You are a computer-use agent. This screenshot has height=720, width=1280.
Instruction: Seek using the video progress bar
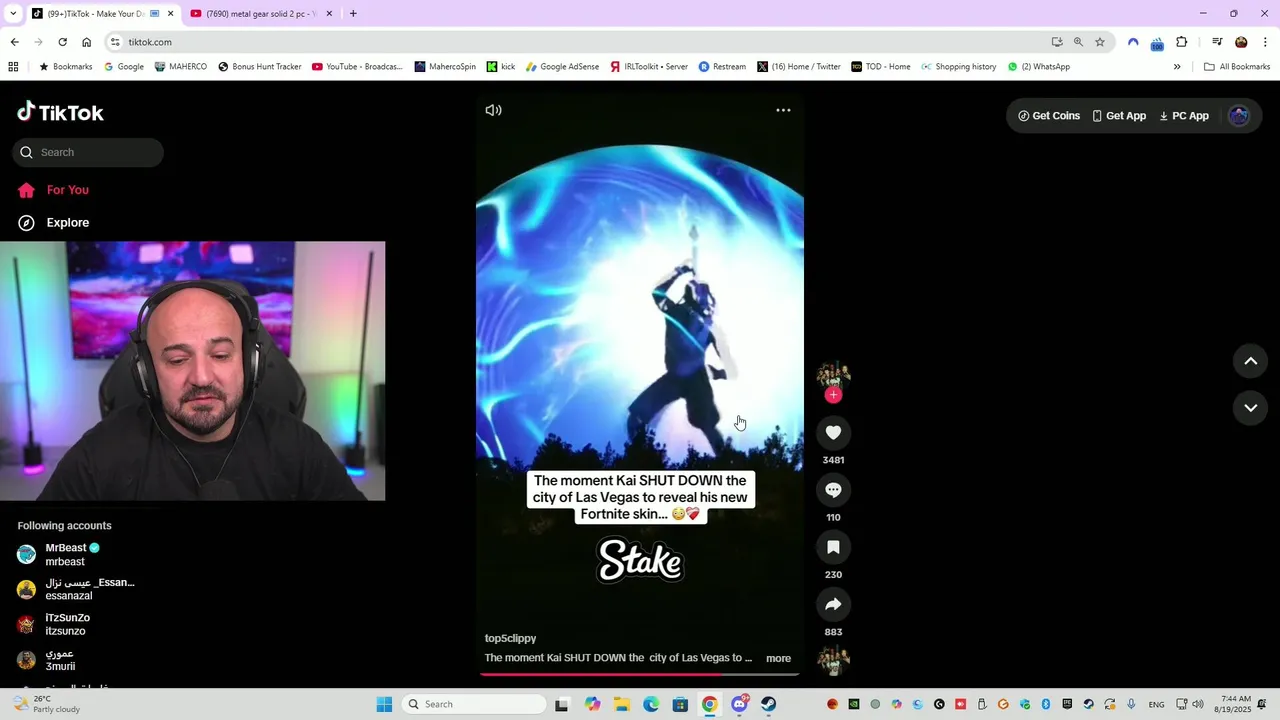point(640,674)
